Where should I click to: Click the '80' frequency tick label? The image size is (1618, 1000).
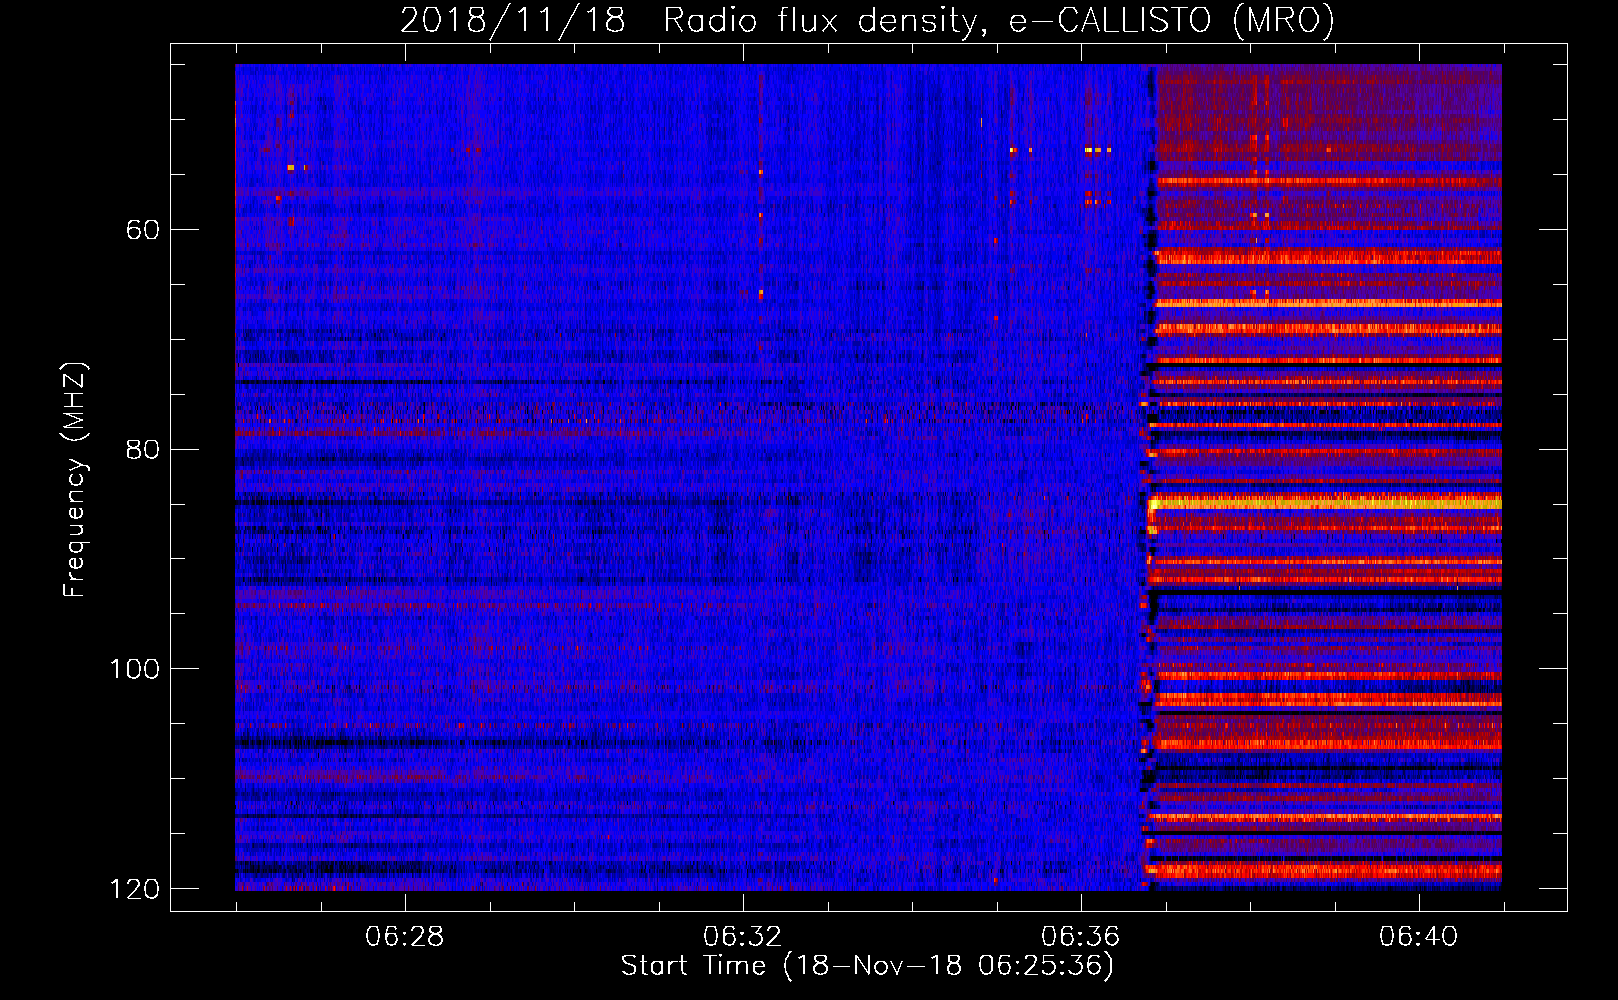[143, 449]
